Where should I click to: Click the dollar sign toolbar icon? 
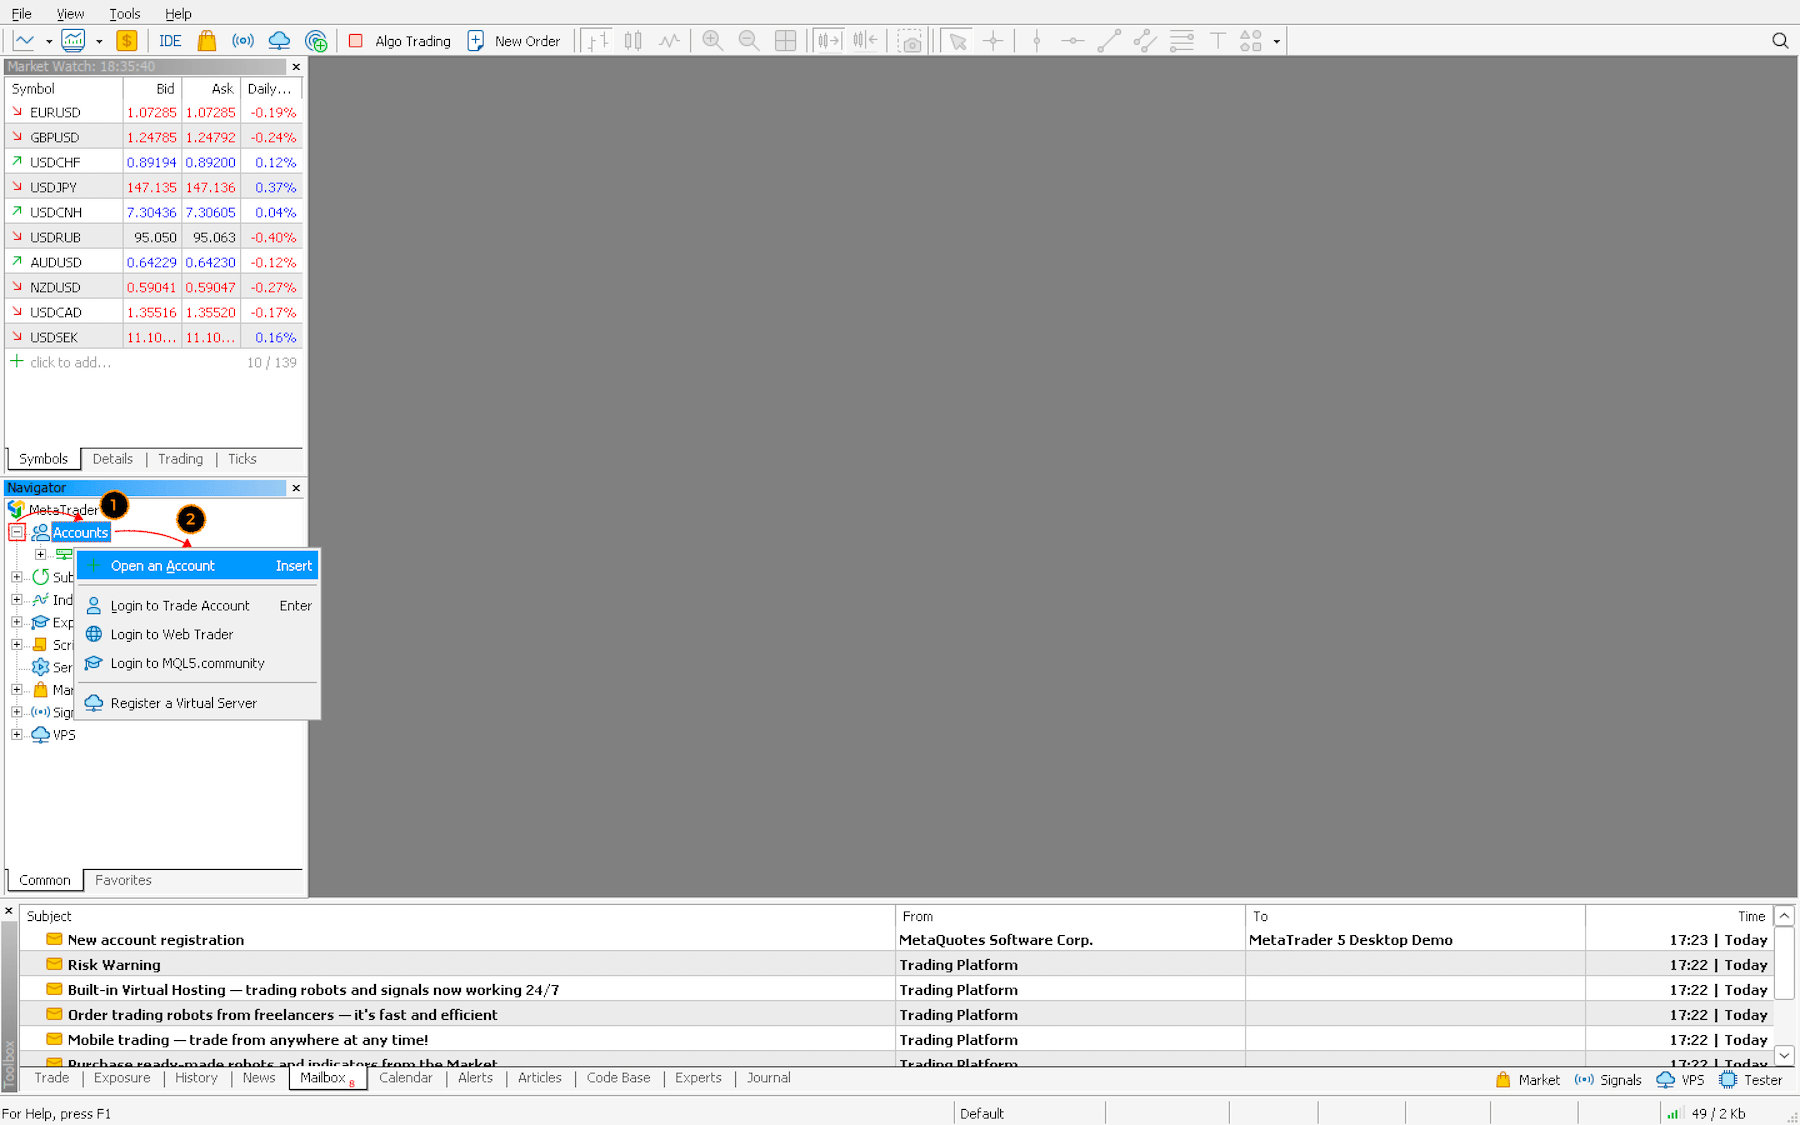click(x=126, y=41)
